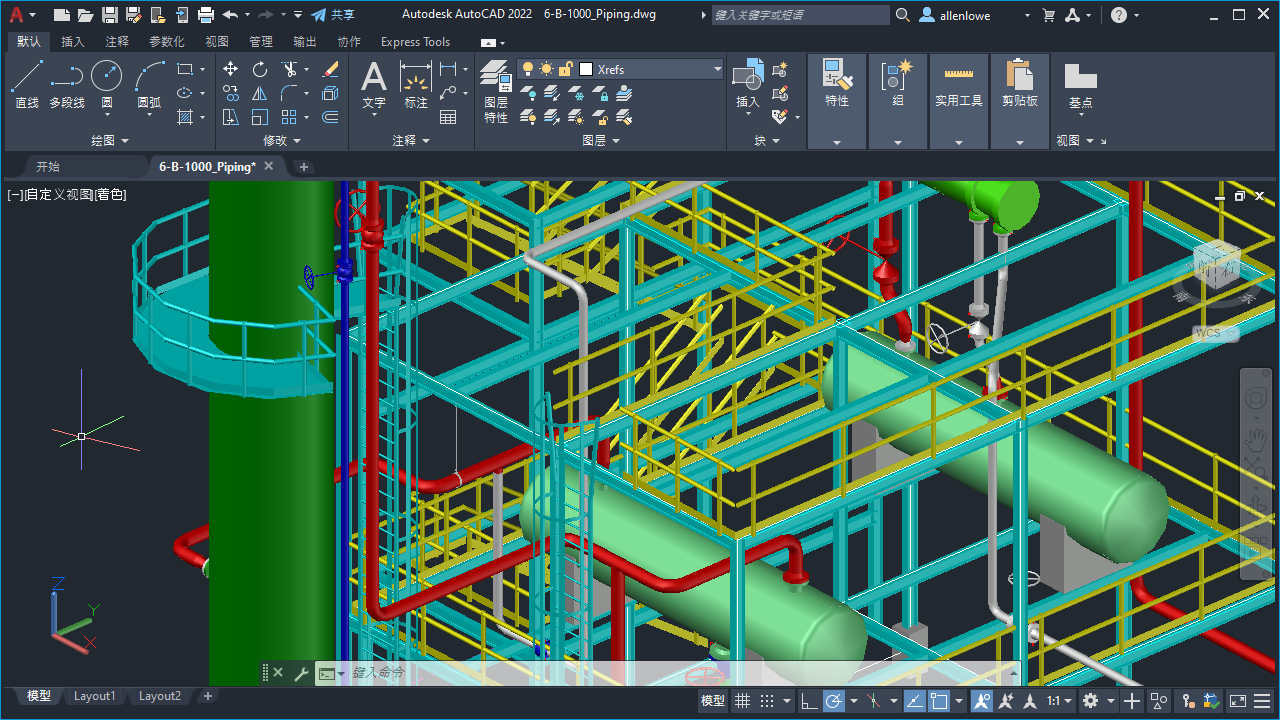Switch to the Layout1 tab
Image resolution: width=1280 pixels, height=720 pixels.
coord(94,695)
